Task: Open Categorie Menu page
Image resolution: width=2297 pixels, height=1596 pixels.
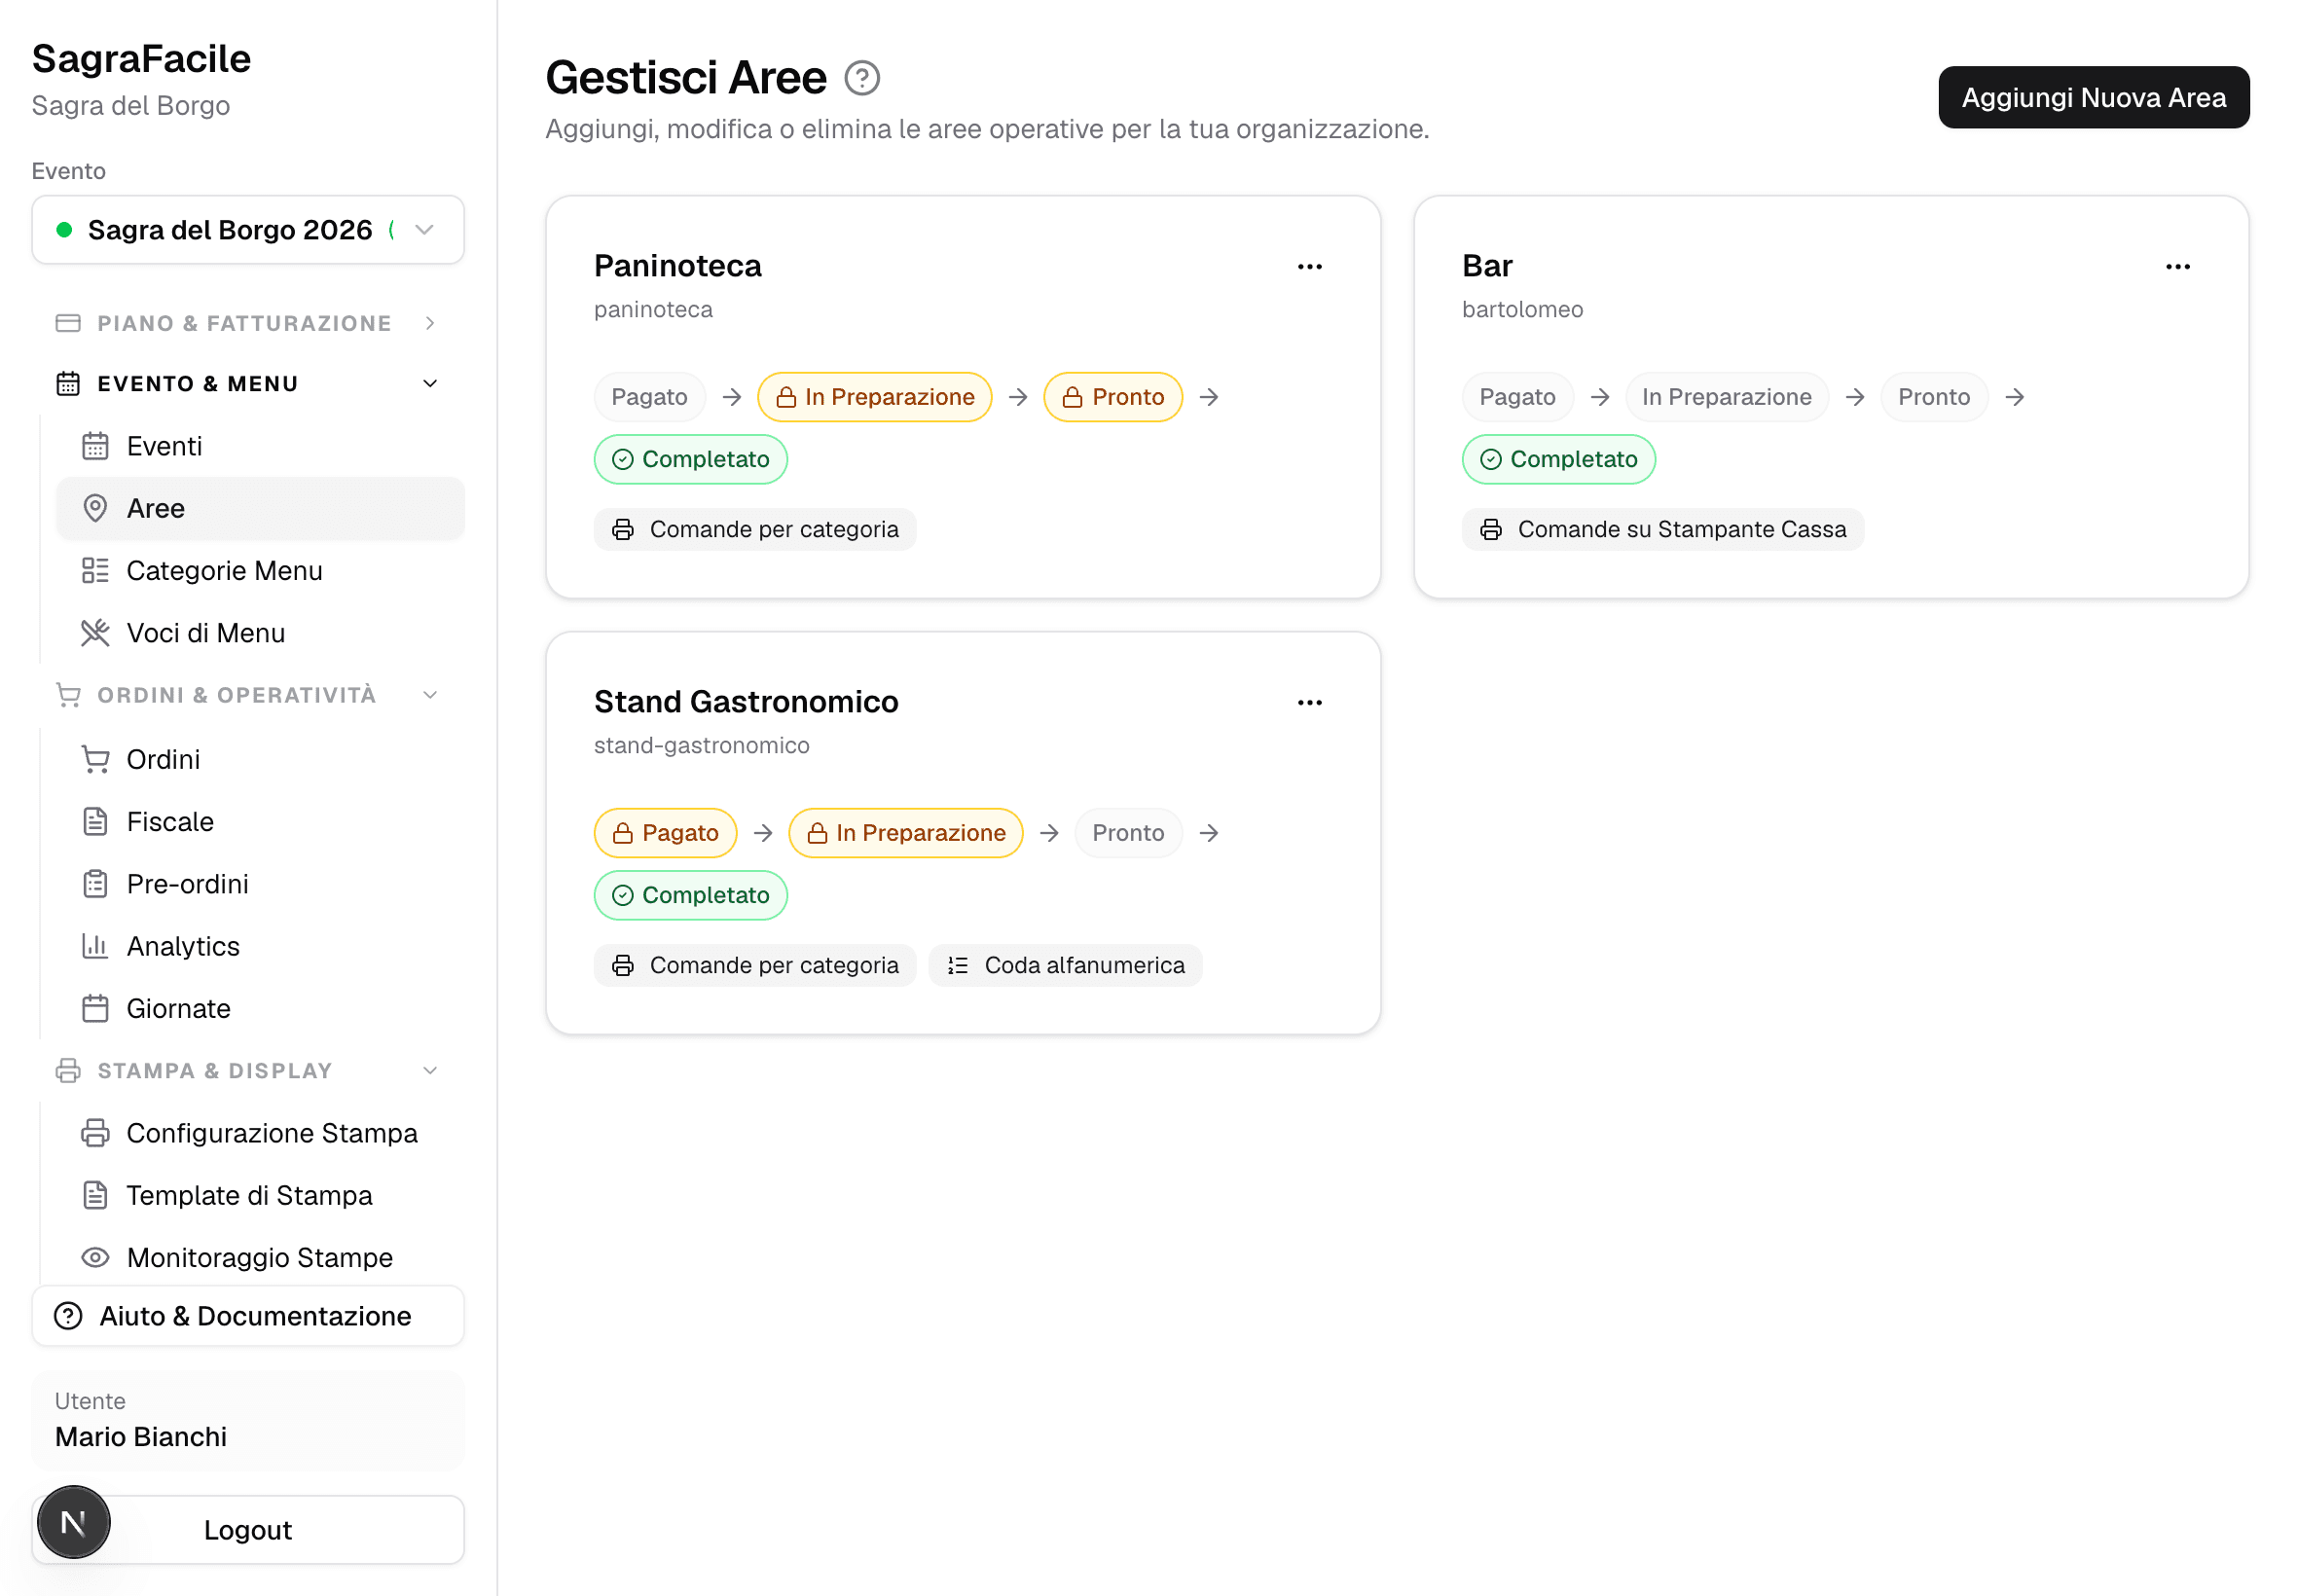Action: (x=260, y=570)
